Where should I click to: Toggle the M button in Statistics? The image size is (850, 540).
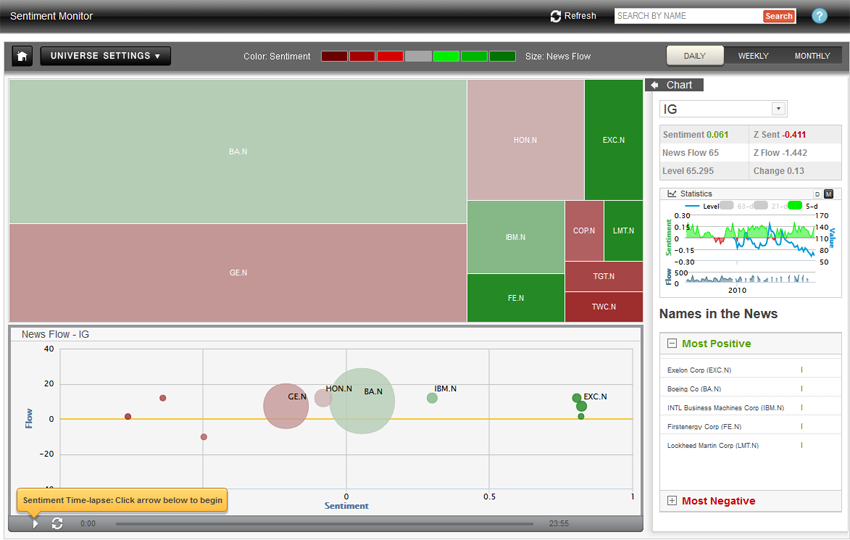[x=828, y=194]
